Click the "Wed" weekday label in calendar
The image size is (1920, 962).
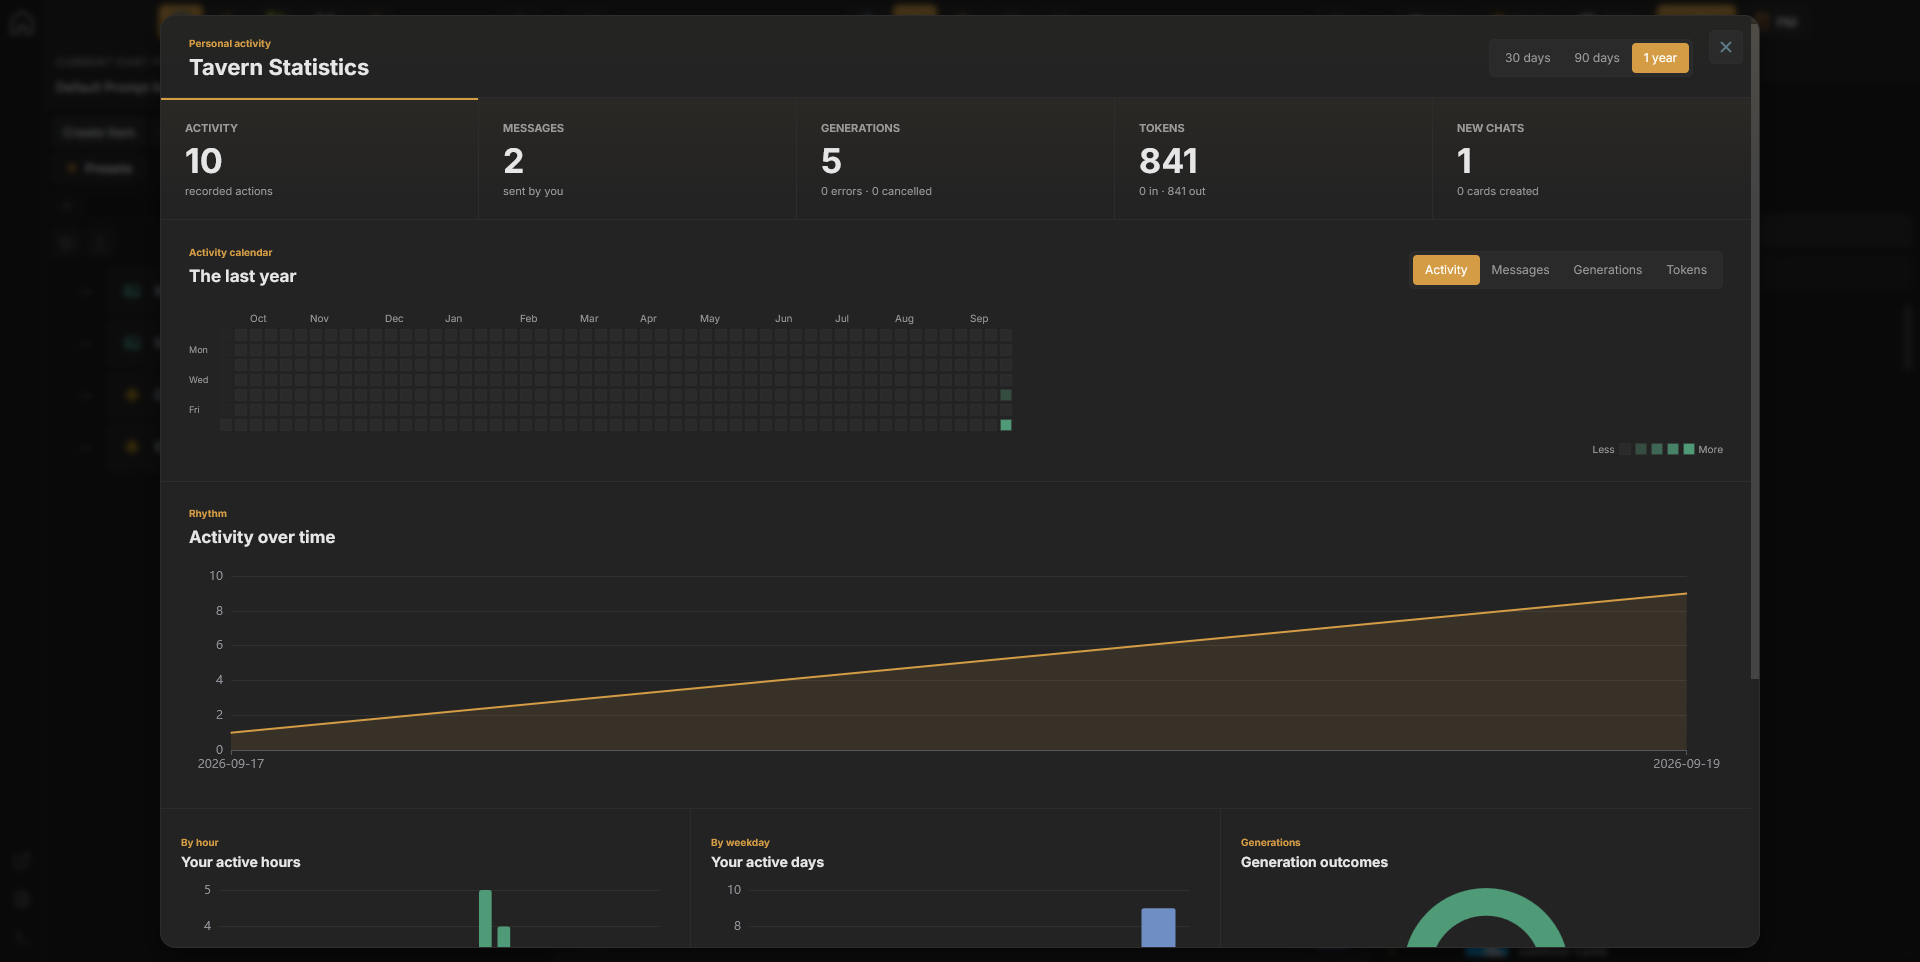tap(199, 380)
